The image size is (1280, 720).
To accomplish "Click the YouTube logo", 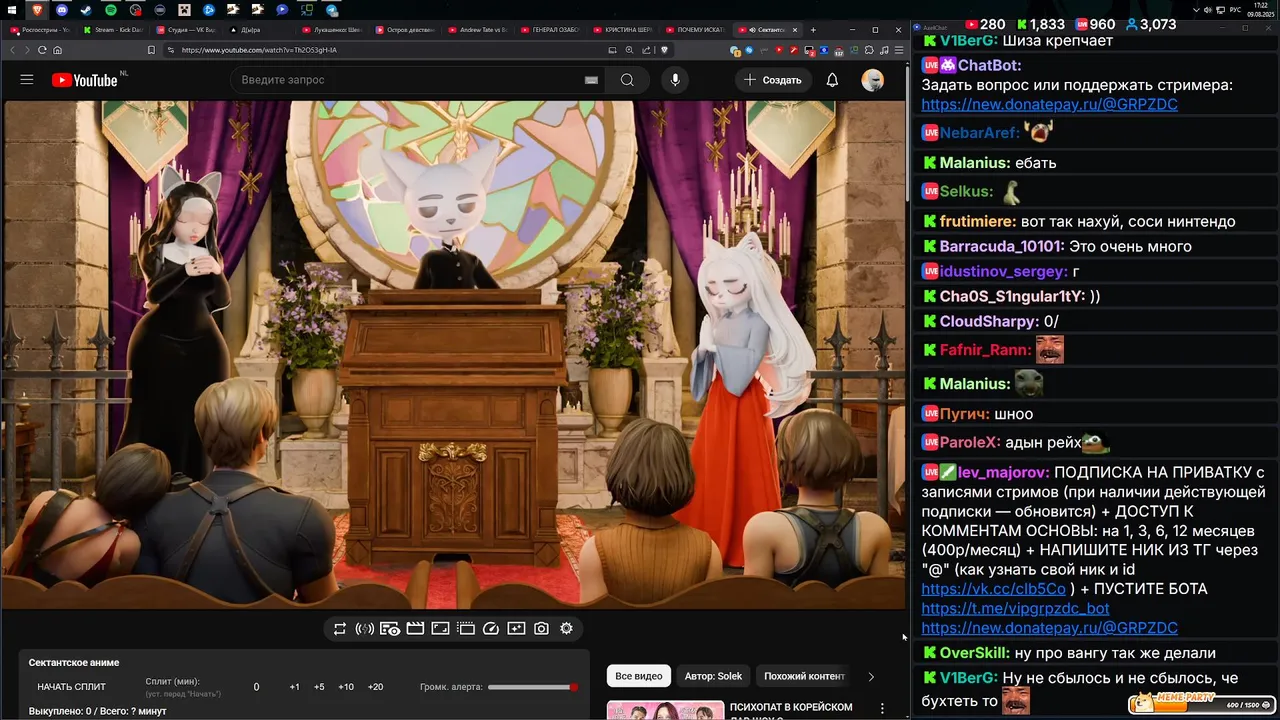I will click(85, 80).
